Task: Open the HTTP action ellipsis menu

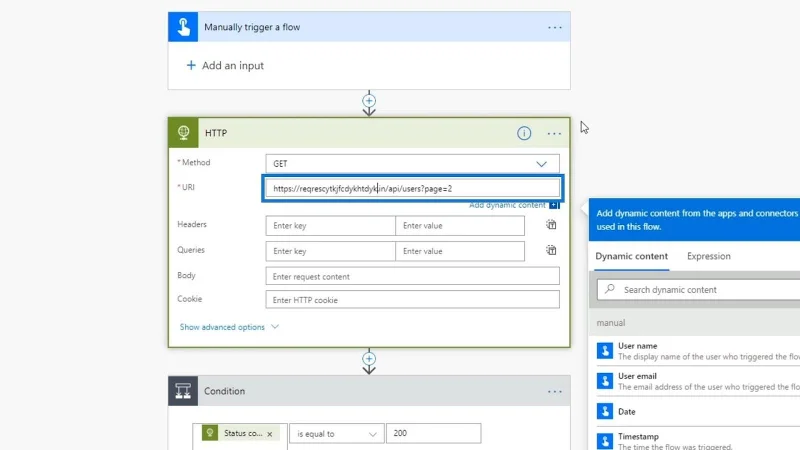Action: 554,134
